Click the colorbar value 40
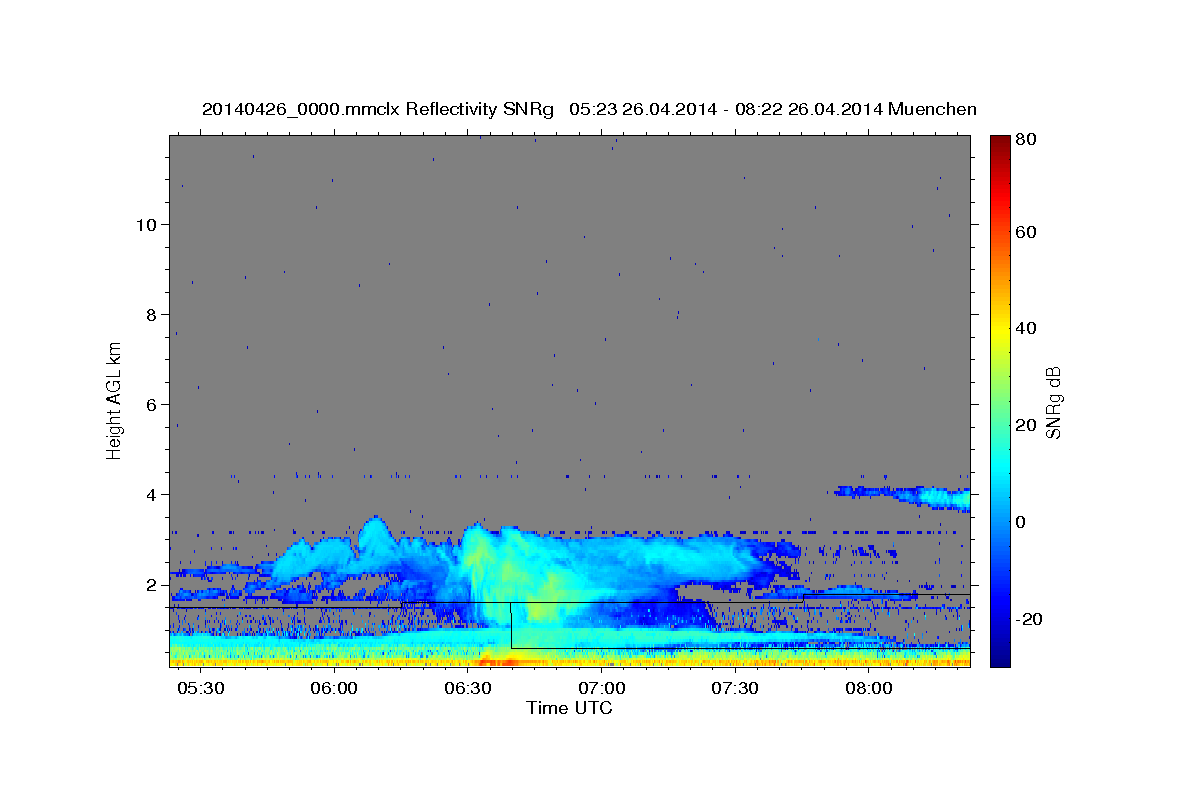The image size is (1200, 800). coord(1025,328)
